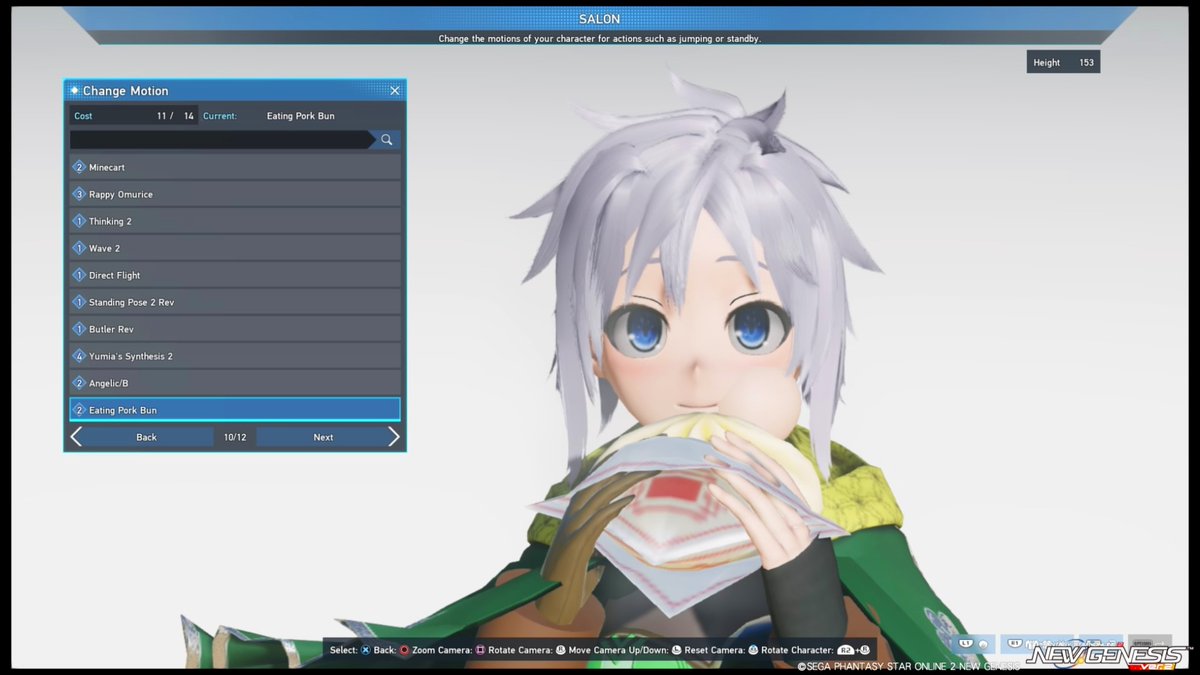Click the R2 icon after Rotate Character
The width and height of the screenshot is (1200, 675).
pos(845,650)
